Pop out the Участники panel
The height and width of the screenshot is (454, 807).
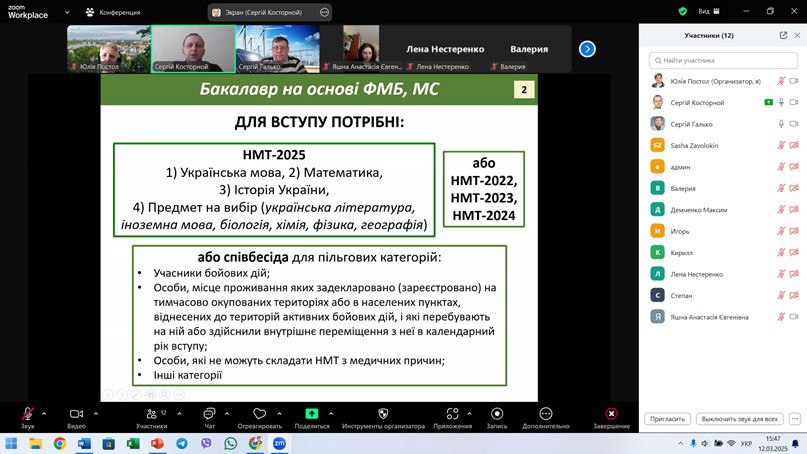[783, 35]
